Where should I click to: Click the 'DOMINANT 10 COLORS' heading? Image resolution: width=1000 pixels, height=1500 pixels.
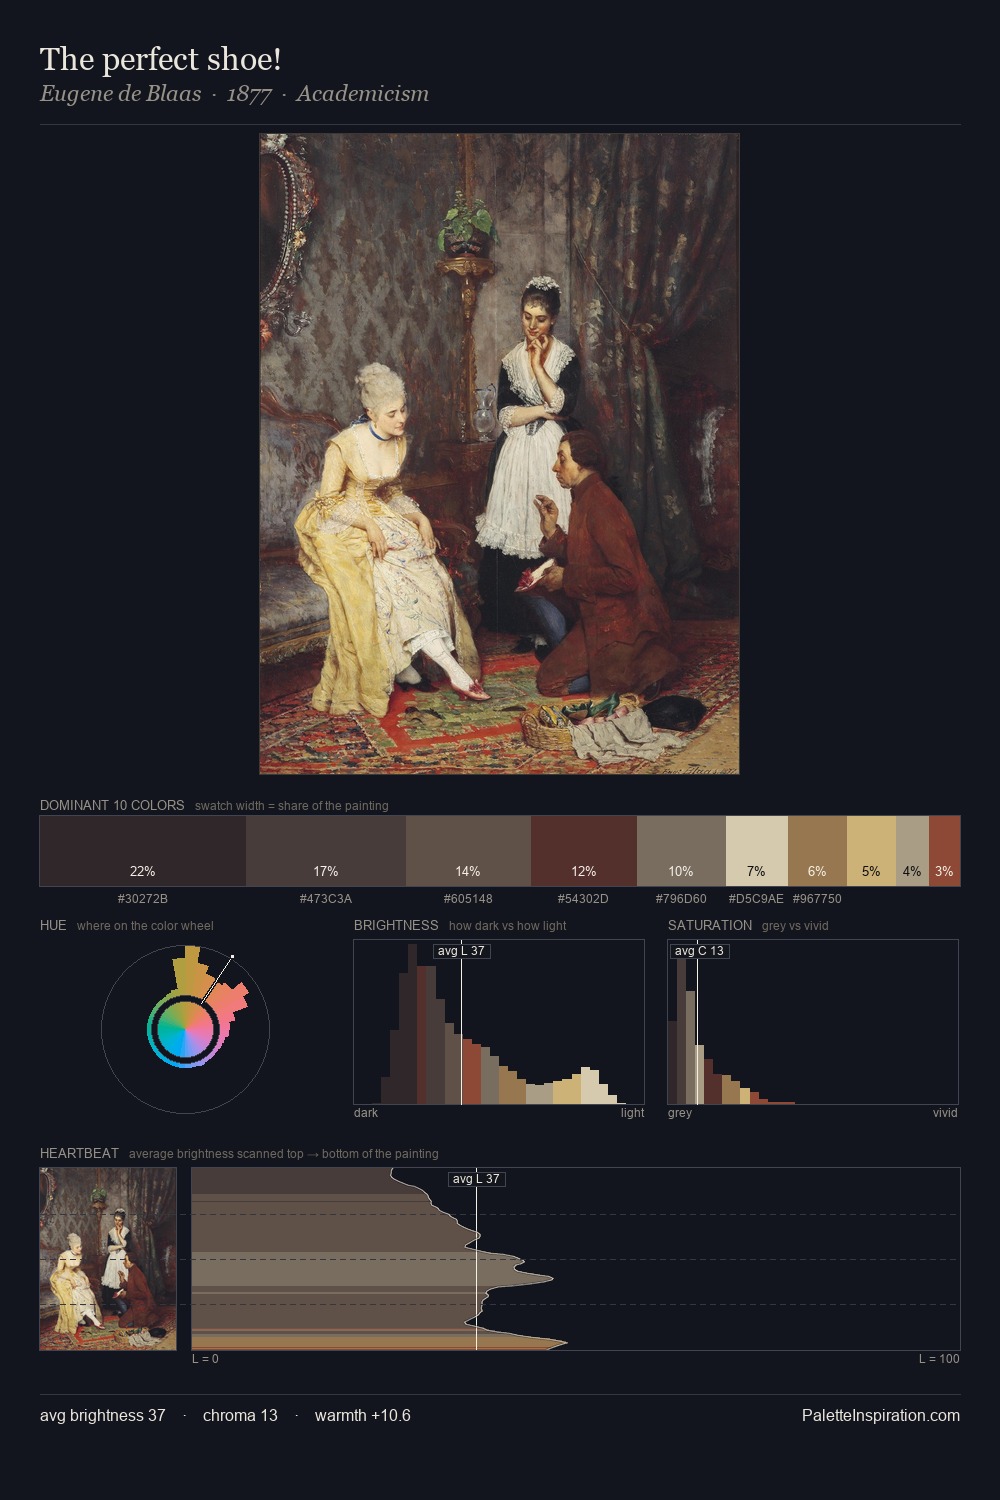tap(112, 805)
